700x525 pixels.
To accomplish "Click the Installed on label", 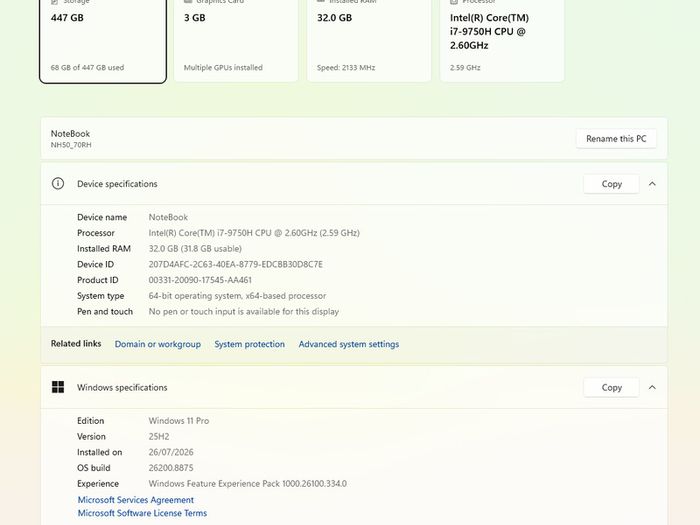I will pyautogui.click(x=99, y=452).
